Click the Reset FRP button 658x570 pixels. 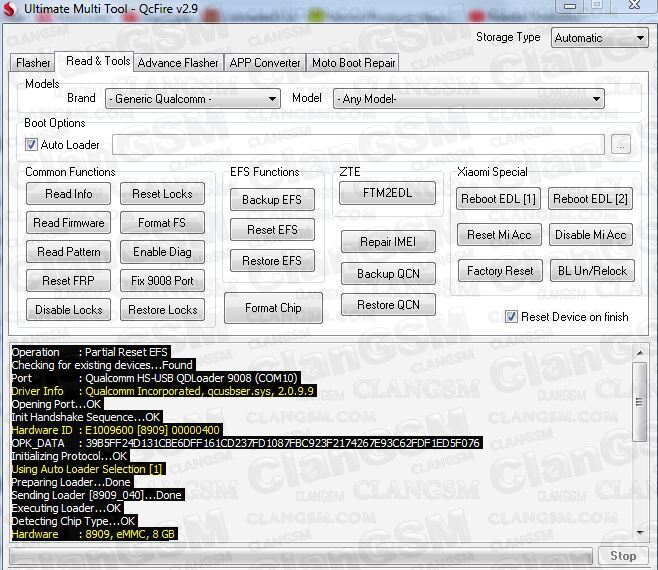point(68,281)
